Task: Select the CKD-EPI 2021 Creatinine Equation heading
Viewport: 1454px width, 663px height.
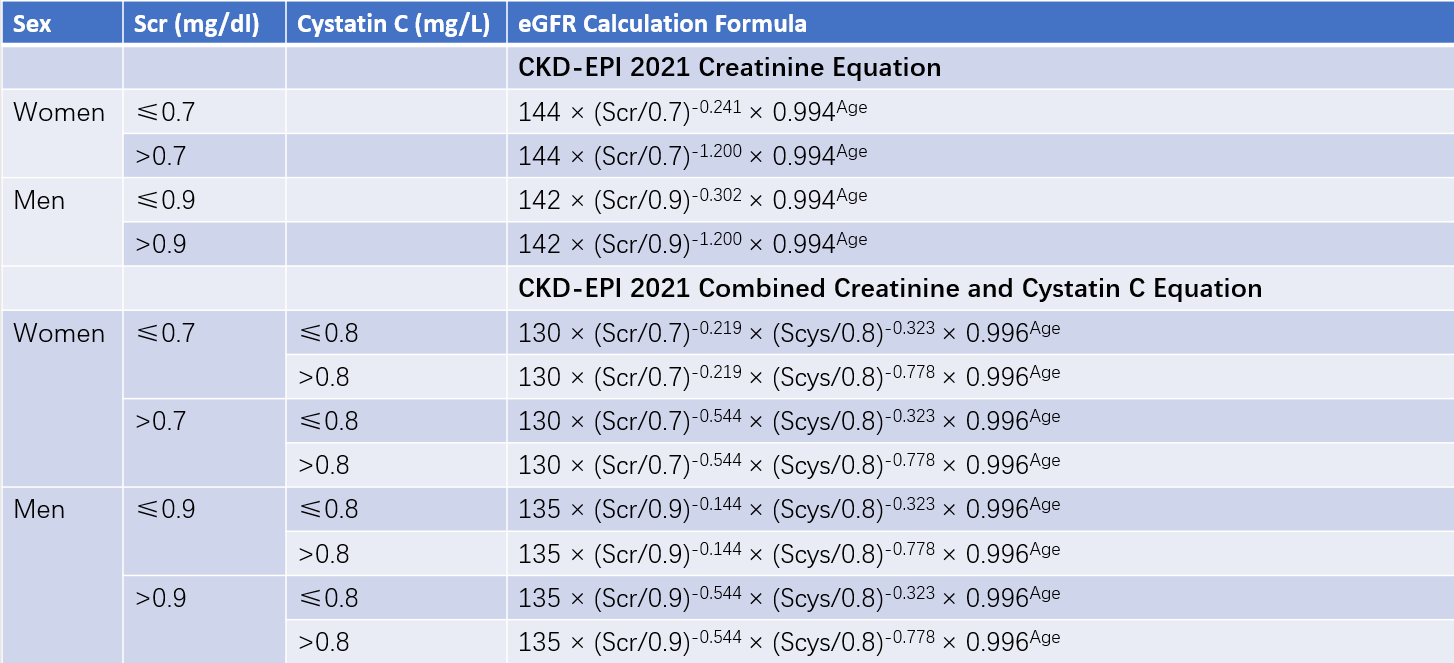Action: 729,68
